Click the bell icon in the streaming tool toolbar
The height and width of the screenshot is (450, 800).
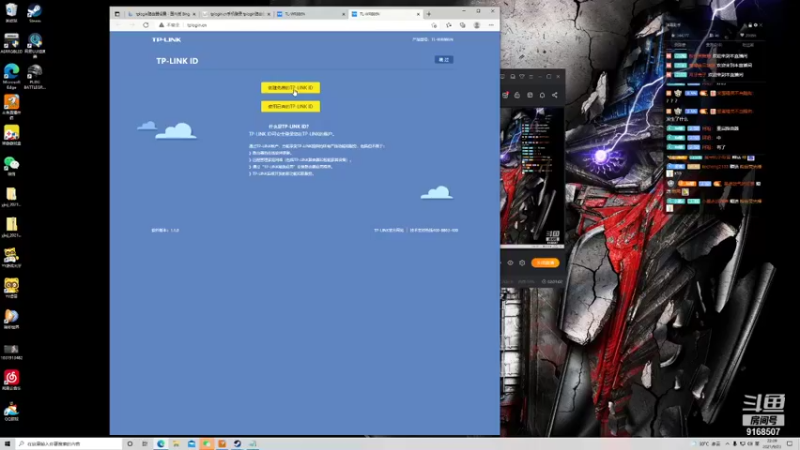pos(542,95)
